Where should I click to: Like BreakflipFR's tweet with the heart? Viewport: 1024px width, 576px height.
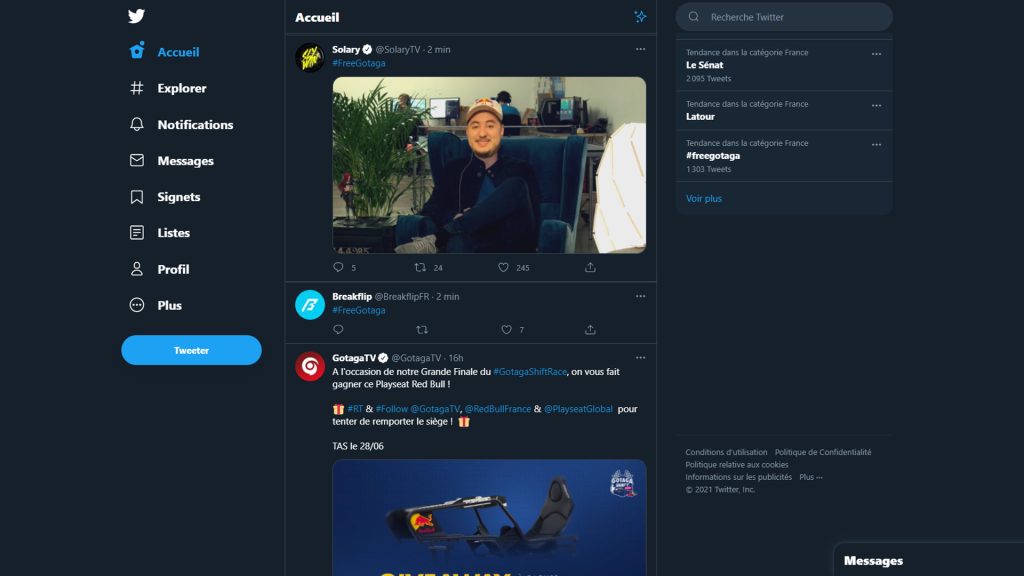click(x=505, y=329)
